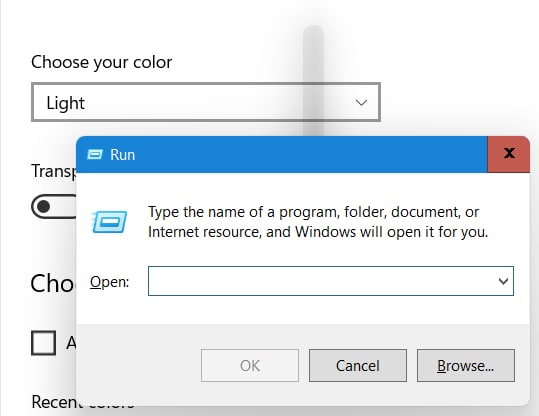Viewport: 539px width, 416px height.
Task: Toggle the Transparency effects switch
Action: [x=54, y=207]
